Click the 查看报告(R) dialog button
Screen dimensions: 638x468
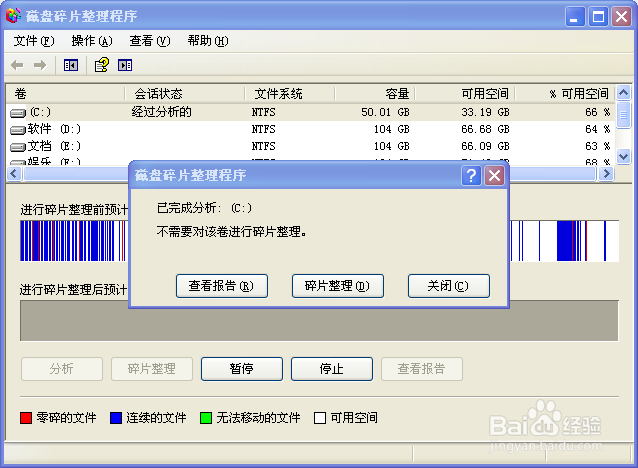point(222,286)
